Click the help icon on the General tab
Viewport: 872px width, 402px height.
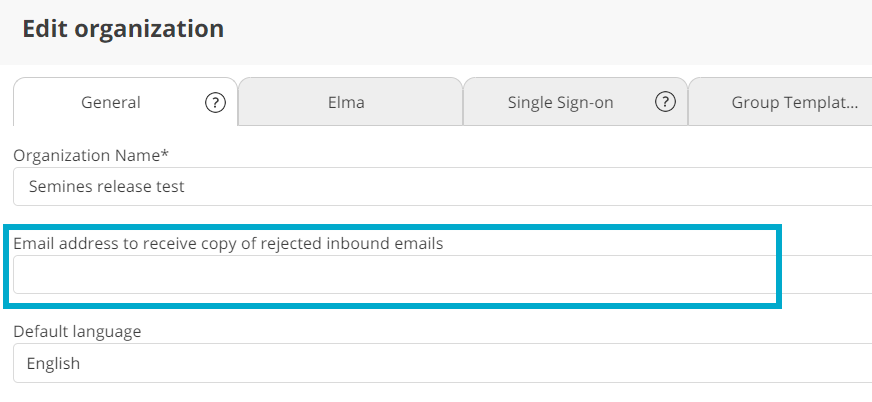pyautogui.click(x=215, y=102)
